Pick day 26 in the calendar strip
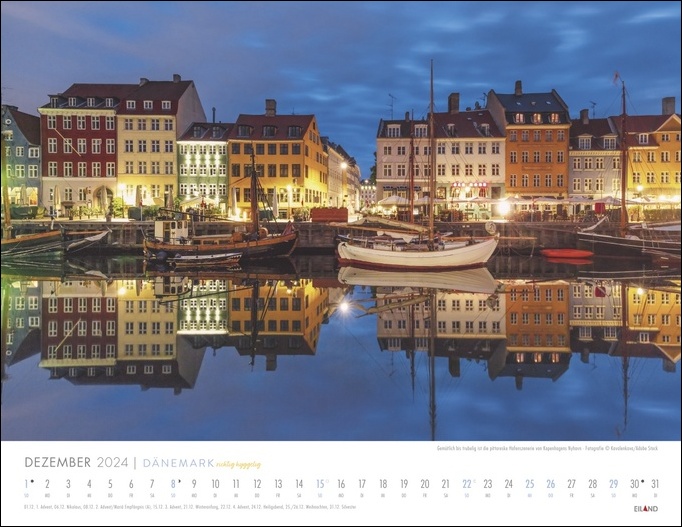Image resolution: width=682 pixels, height=527 pixels. 550,484
